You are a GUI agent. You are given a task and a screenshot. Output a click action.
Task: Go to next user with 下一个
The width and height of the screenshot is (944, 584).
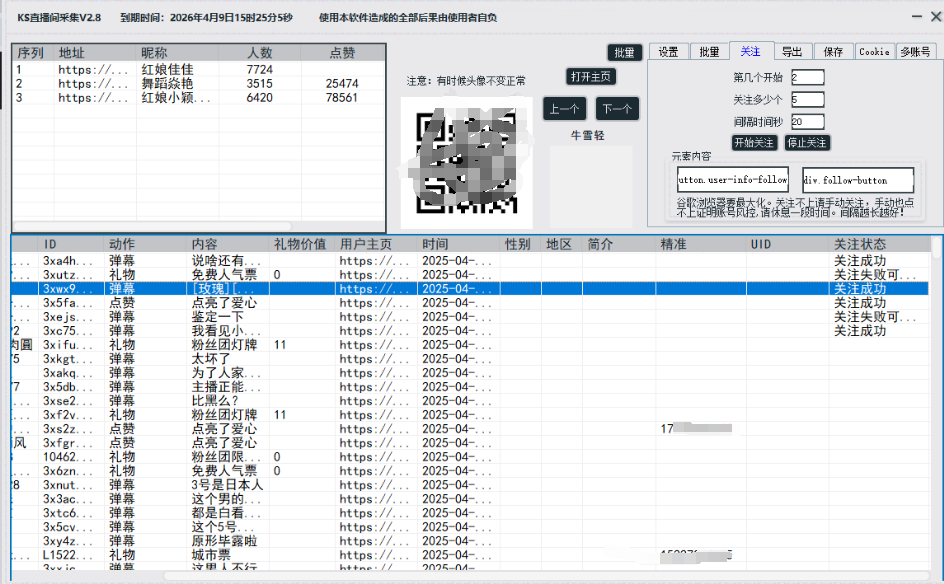pos(617,109)
